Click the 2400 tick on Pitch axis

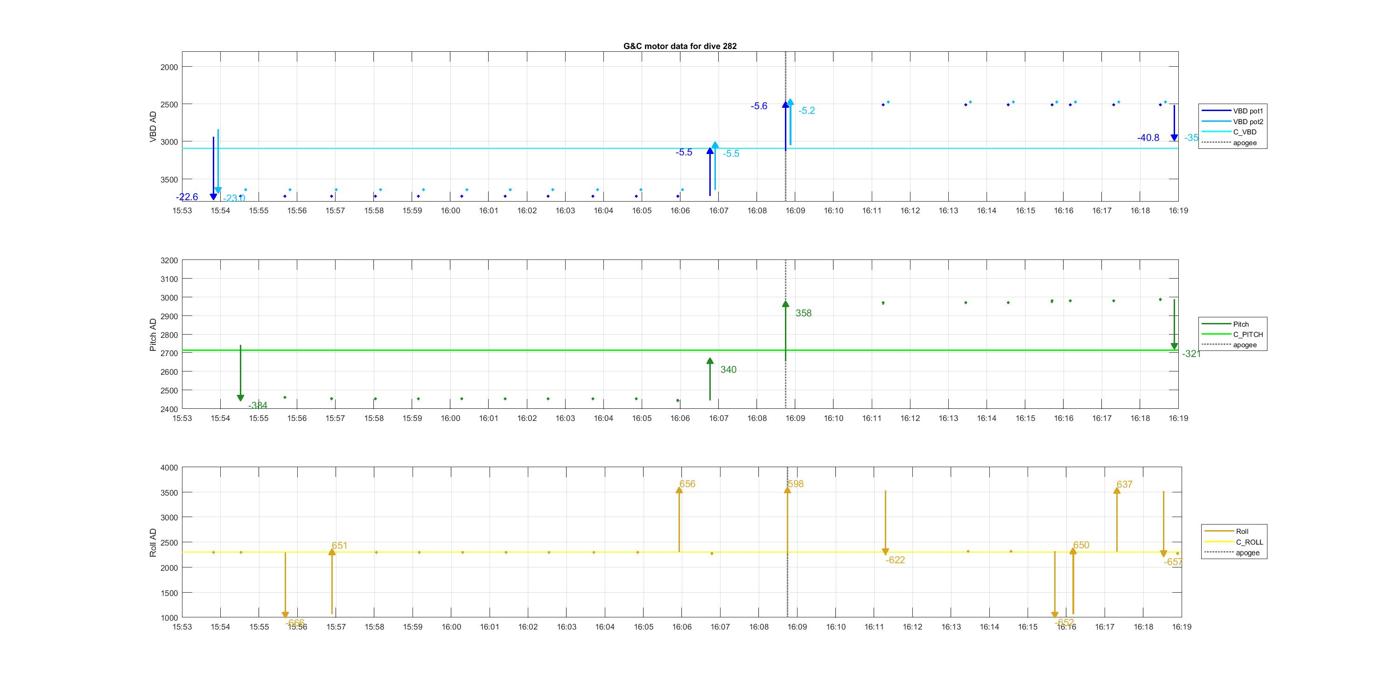coord(168,409)
